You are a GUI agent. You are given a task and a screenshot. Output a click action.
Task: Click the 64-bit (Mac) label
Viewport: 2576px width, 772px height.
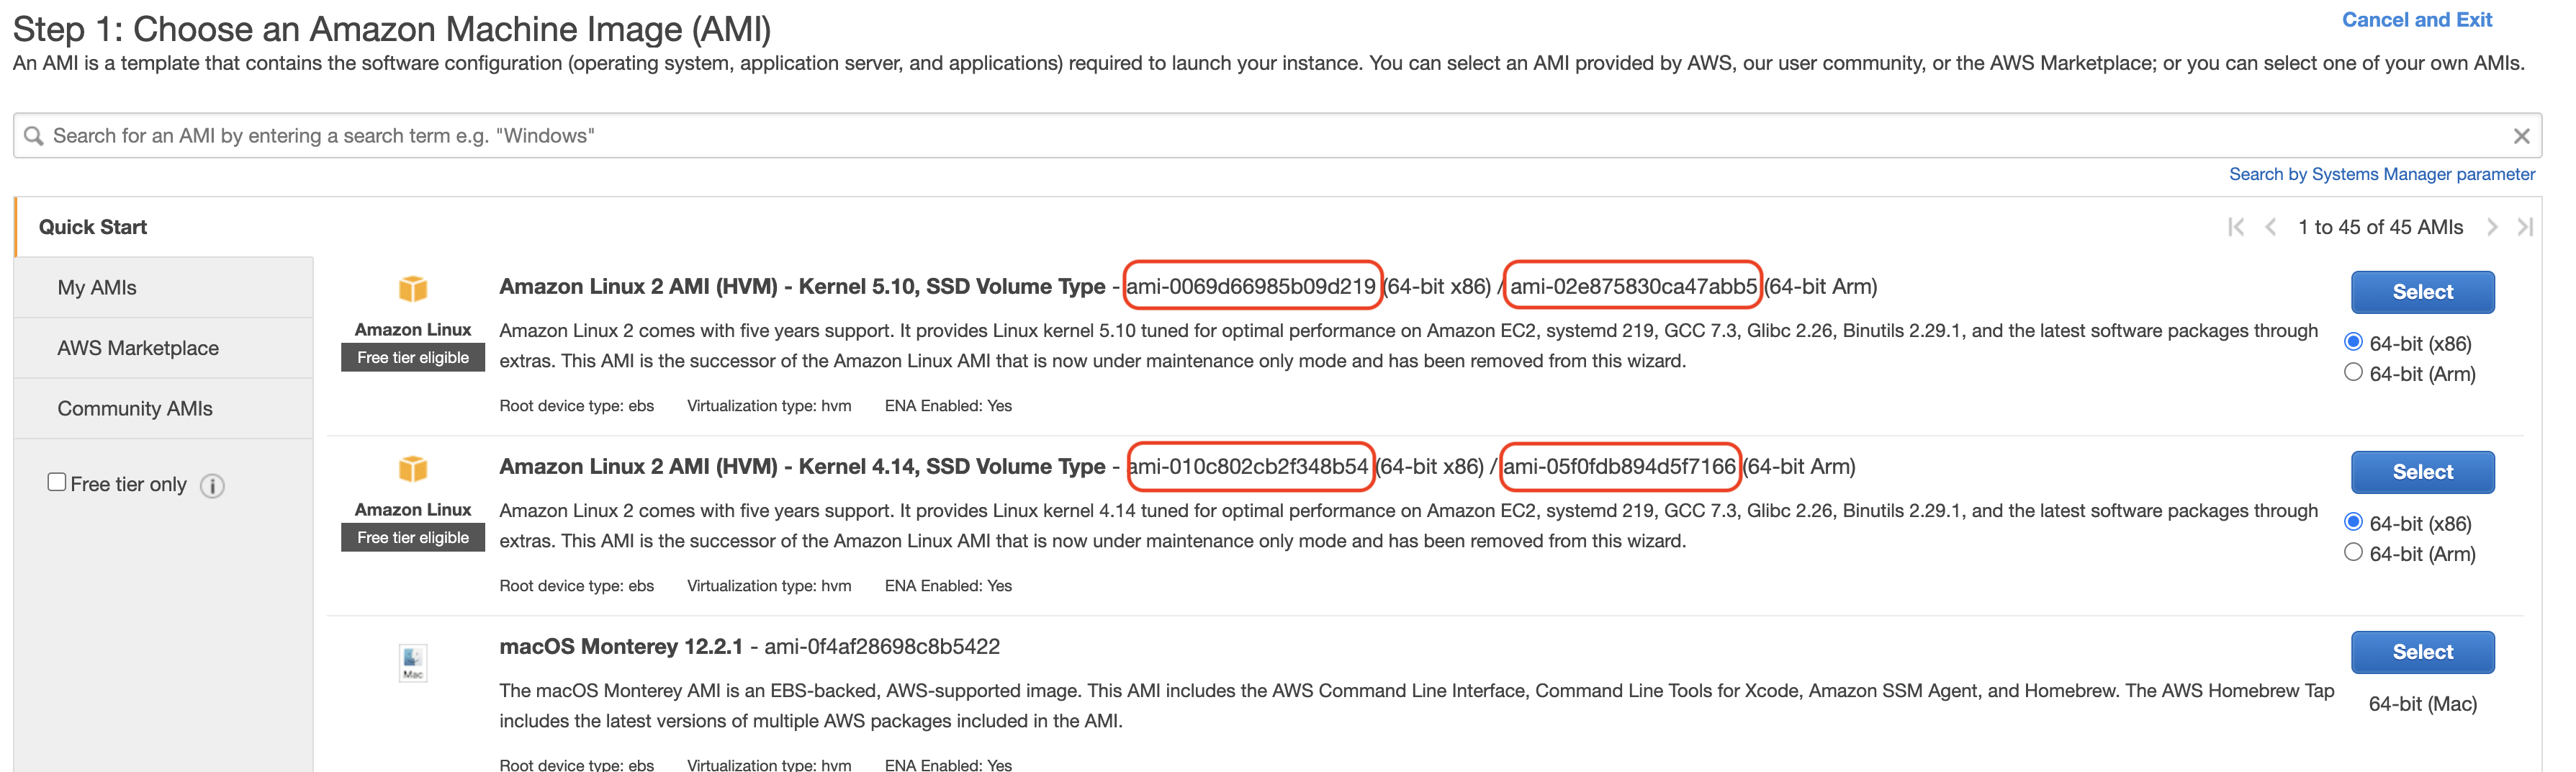(x=2422, y=704)
